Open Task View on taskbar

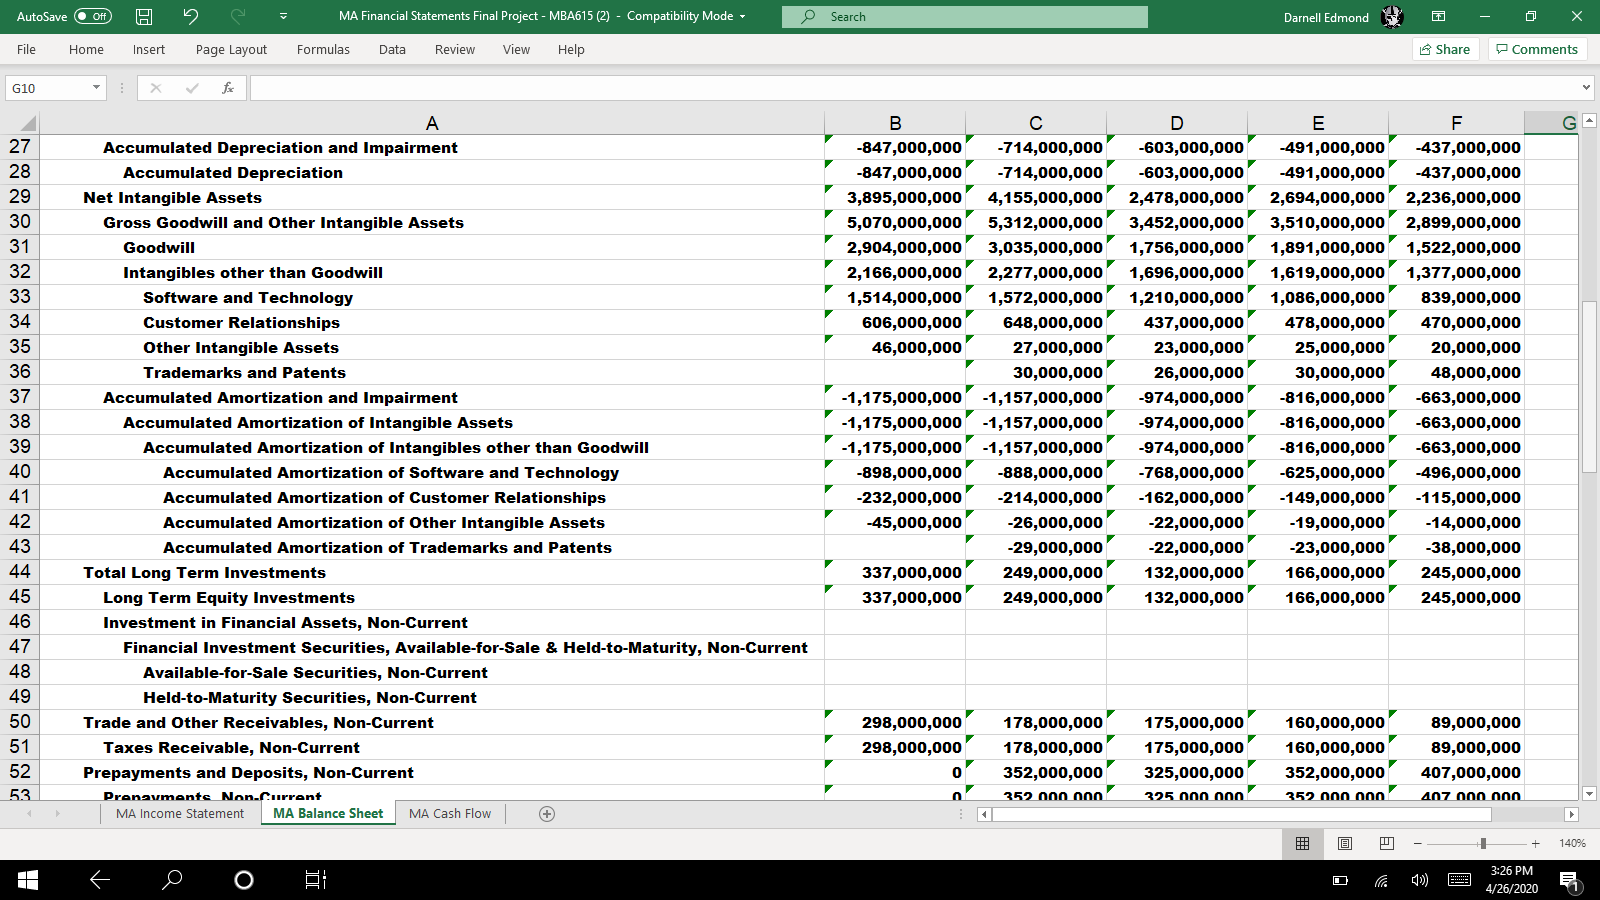pyautogui.click(x=315, y=880)
